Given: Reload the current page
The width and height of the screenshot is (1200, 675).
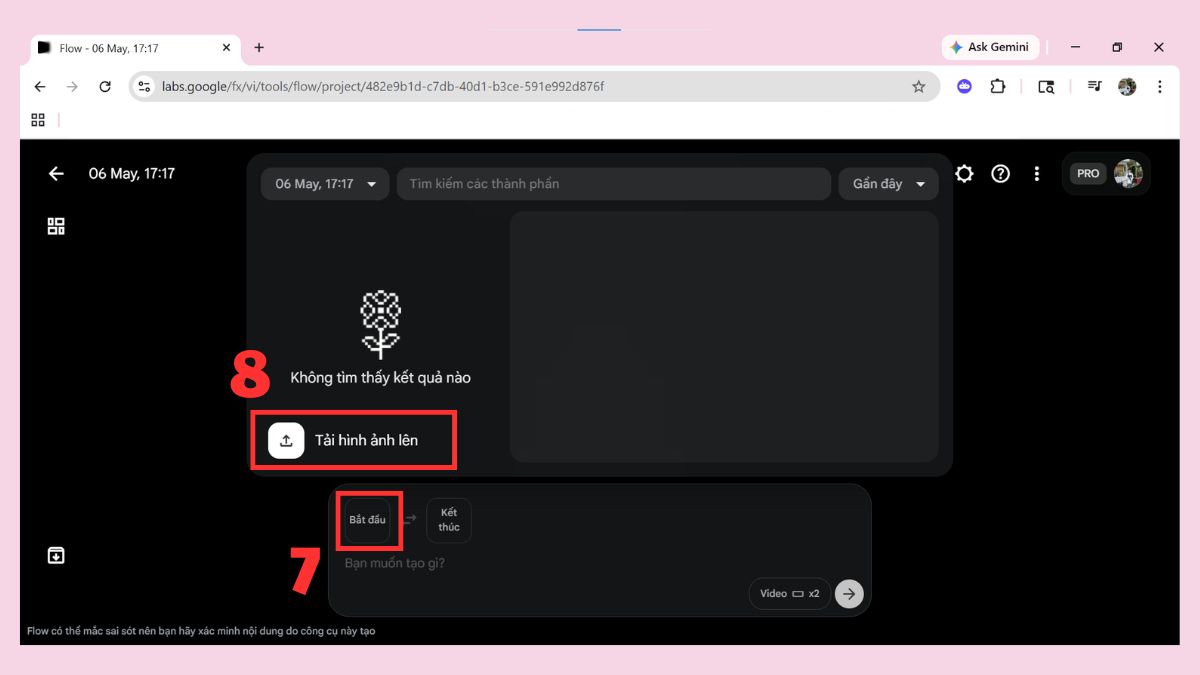Looking at the screenshot, I should 105,87.
